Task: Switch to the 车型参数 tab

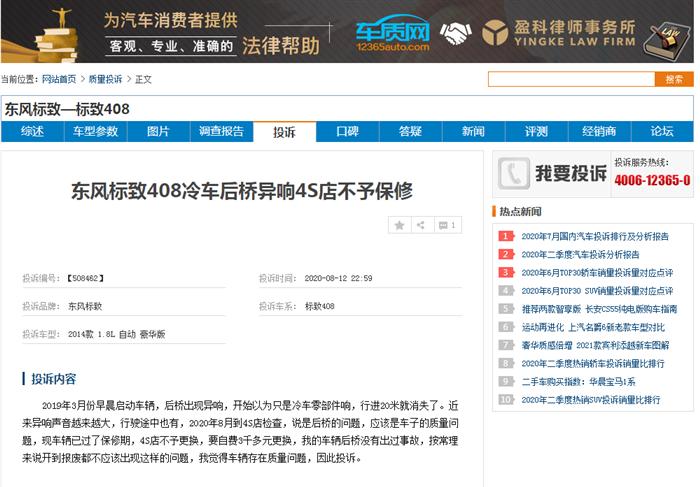Action: (x=96, y=131)
